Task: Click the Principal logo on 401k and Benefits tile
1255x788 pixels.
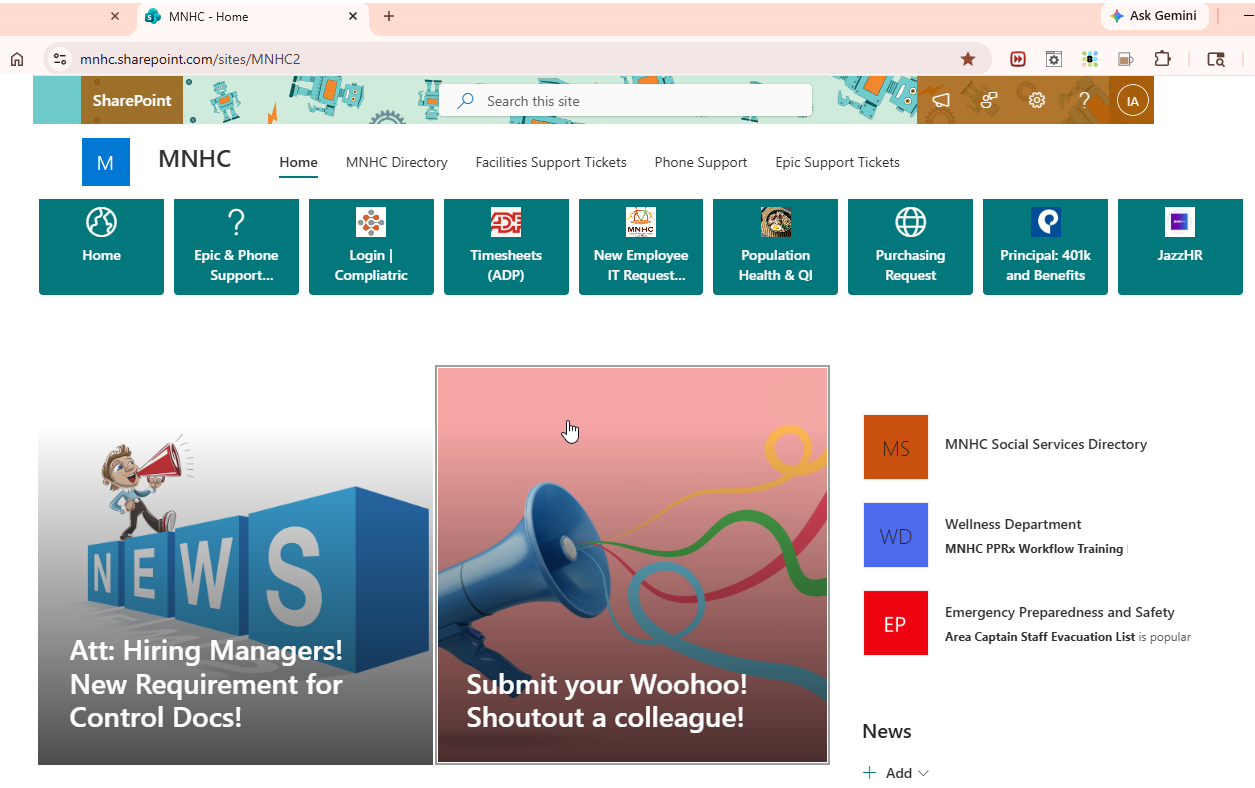Action: point(1046,222)
